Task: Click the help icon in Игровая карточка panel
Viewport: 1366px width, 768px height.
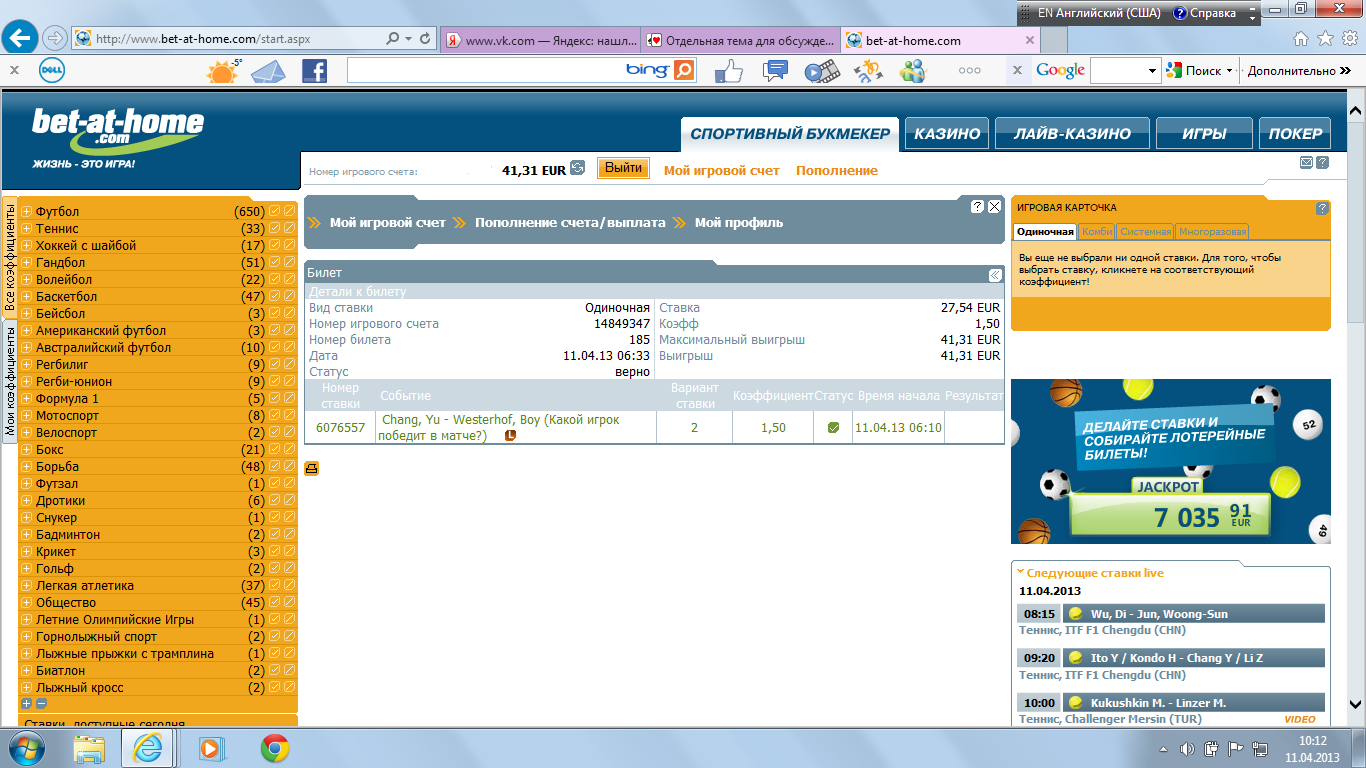Action: 1322,208
